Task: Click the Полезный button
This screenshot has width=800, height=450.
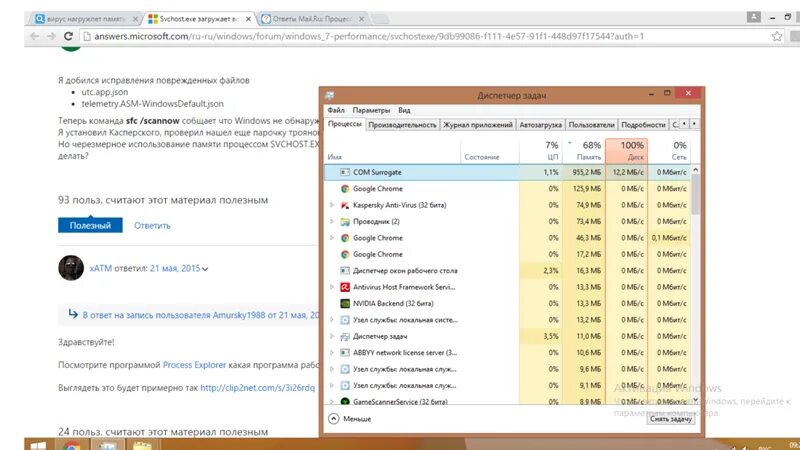Action: point(90,225)
